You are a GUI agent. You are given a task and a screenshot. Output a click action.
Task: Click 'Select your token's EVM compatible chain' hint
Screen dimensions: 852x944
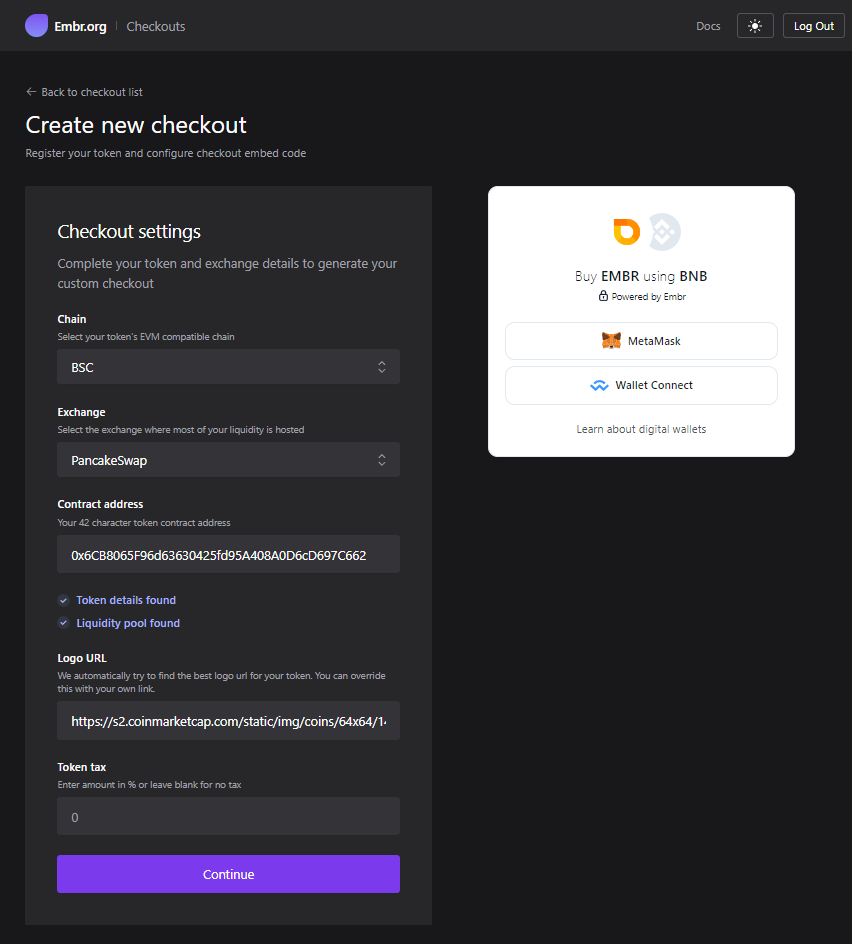(x=146, y=337)
